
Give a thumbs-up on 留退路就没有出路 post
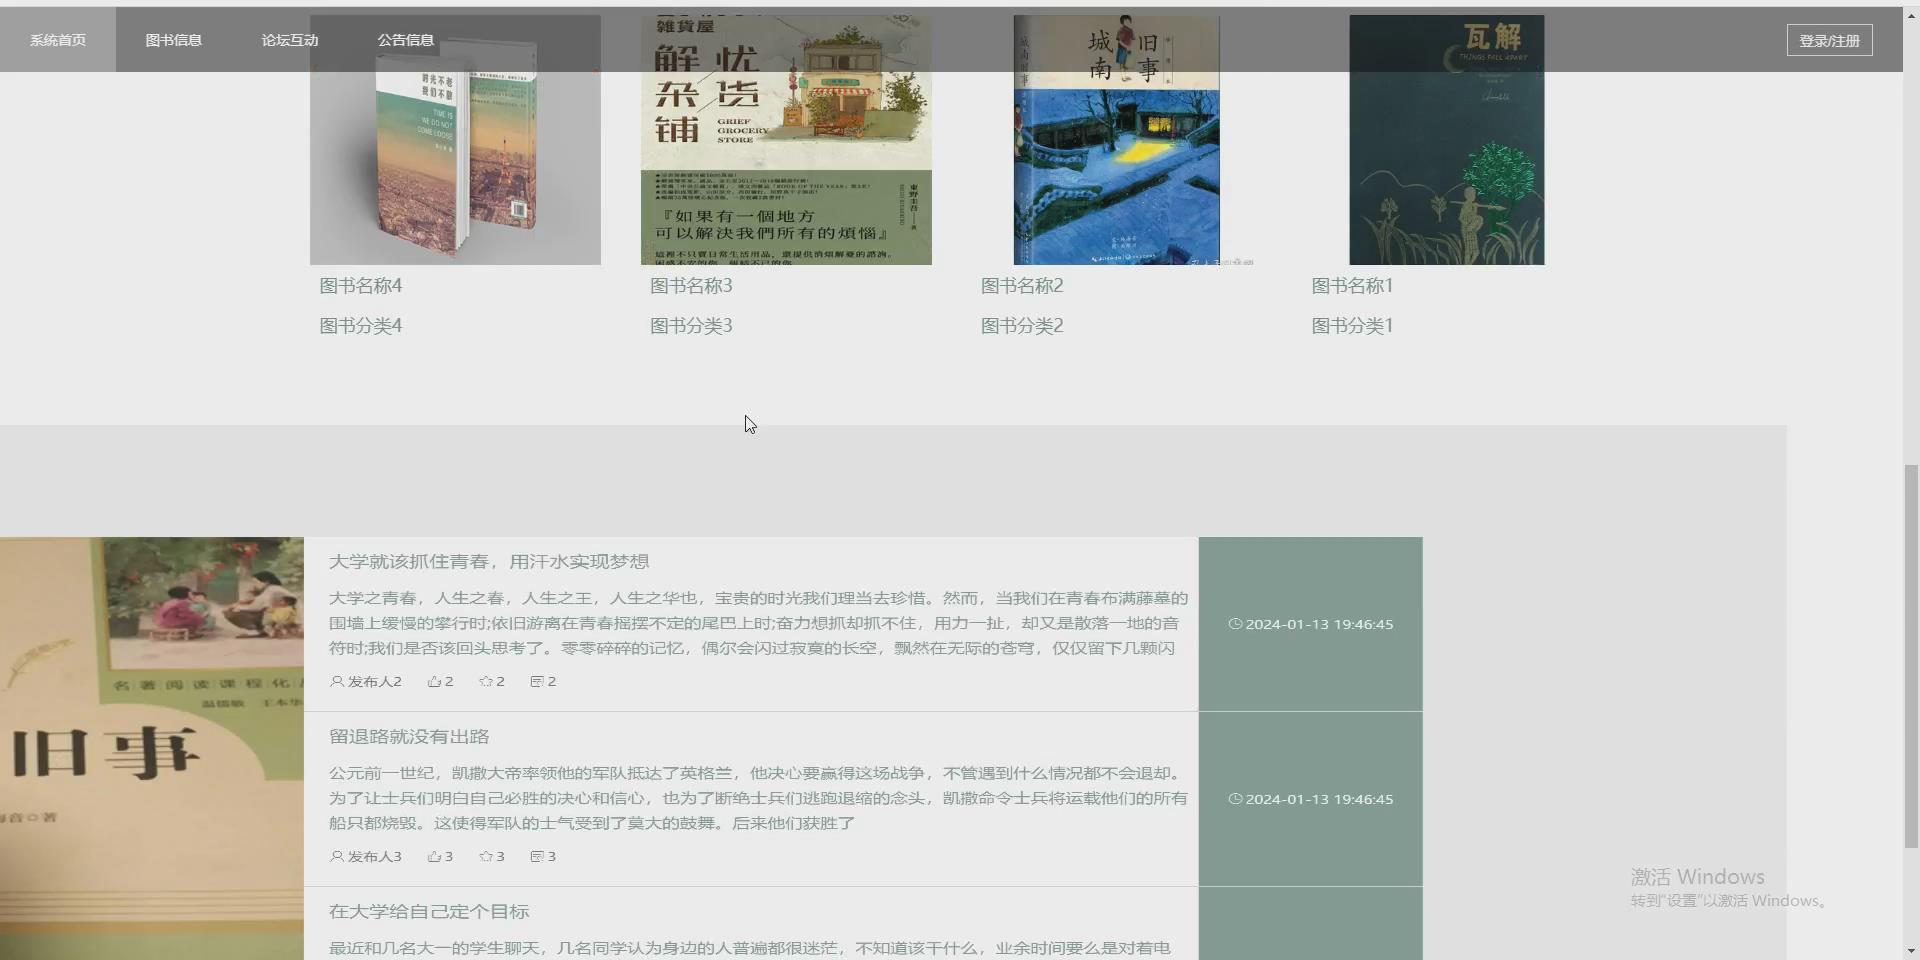click(434, 856)
